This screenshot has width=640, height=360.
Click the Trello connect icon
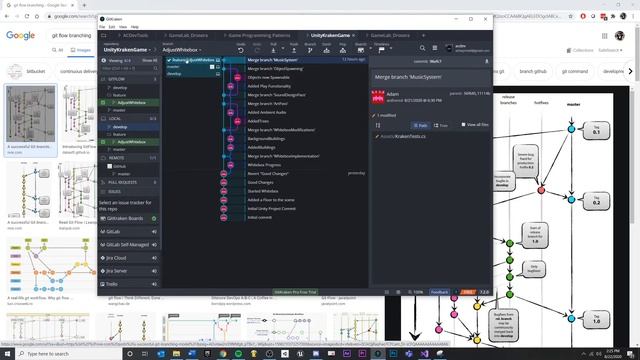click(154, 284)
